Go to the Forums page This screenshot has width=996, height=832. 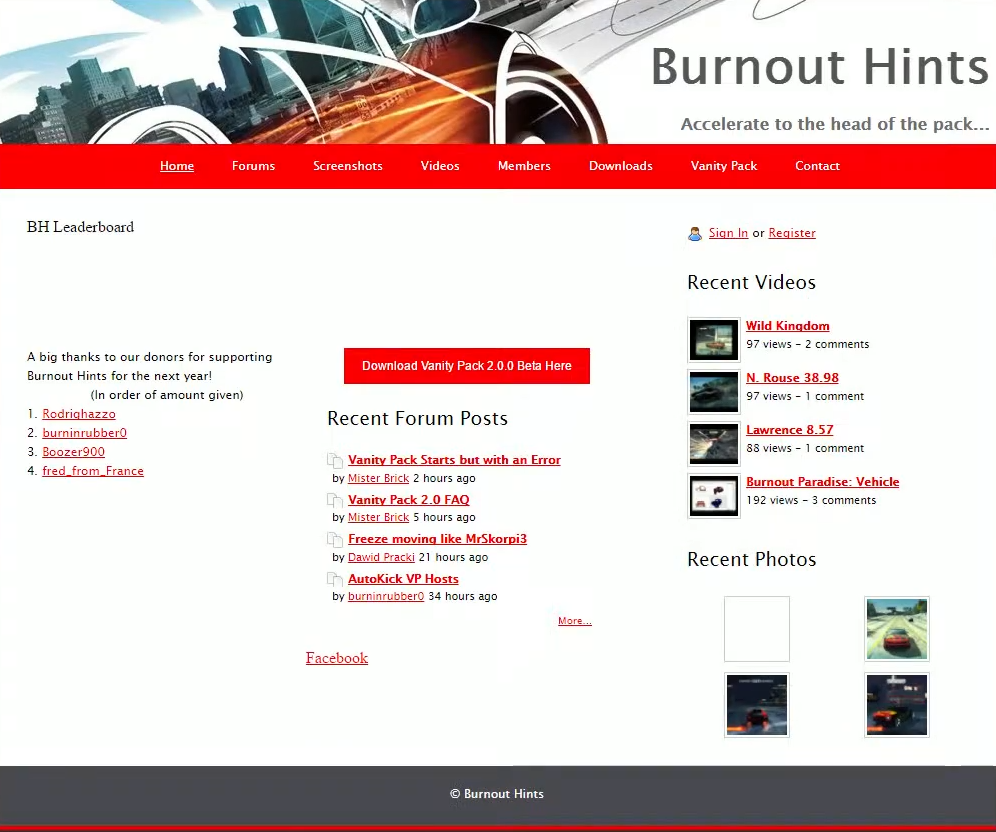pyautogui.click(x=253, y=166)
